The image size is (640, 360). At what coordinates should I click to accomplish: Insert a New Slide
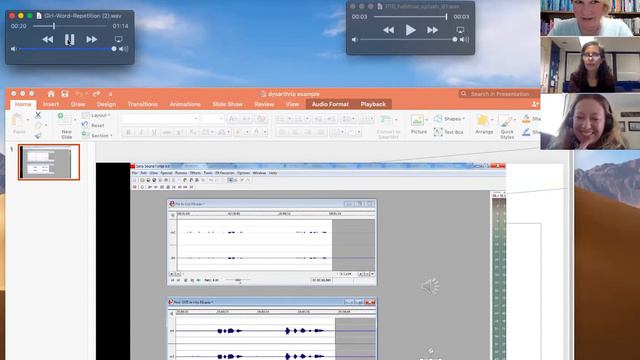click(66, 126)
